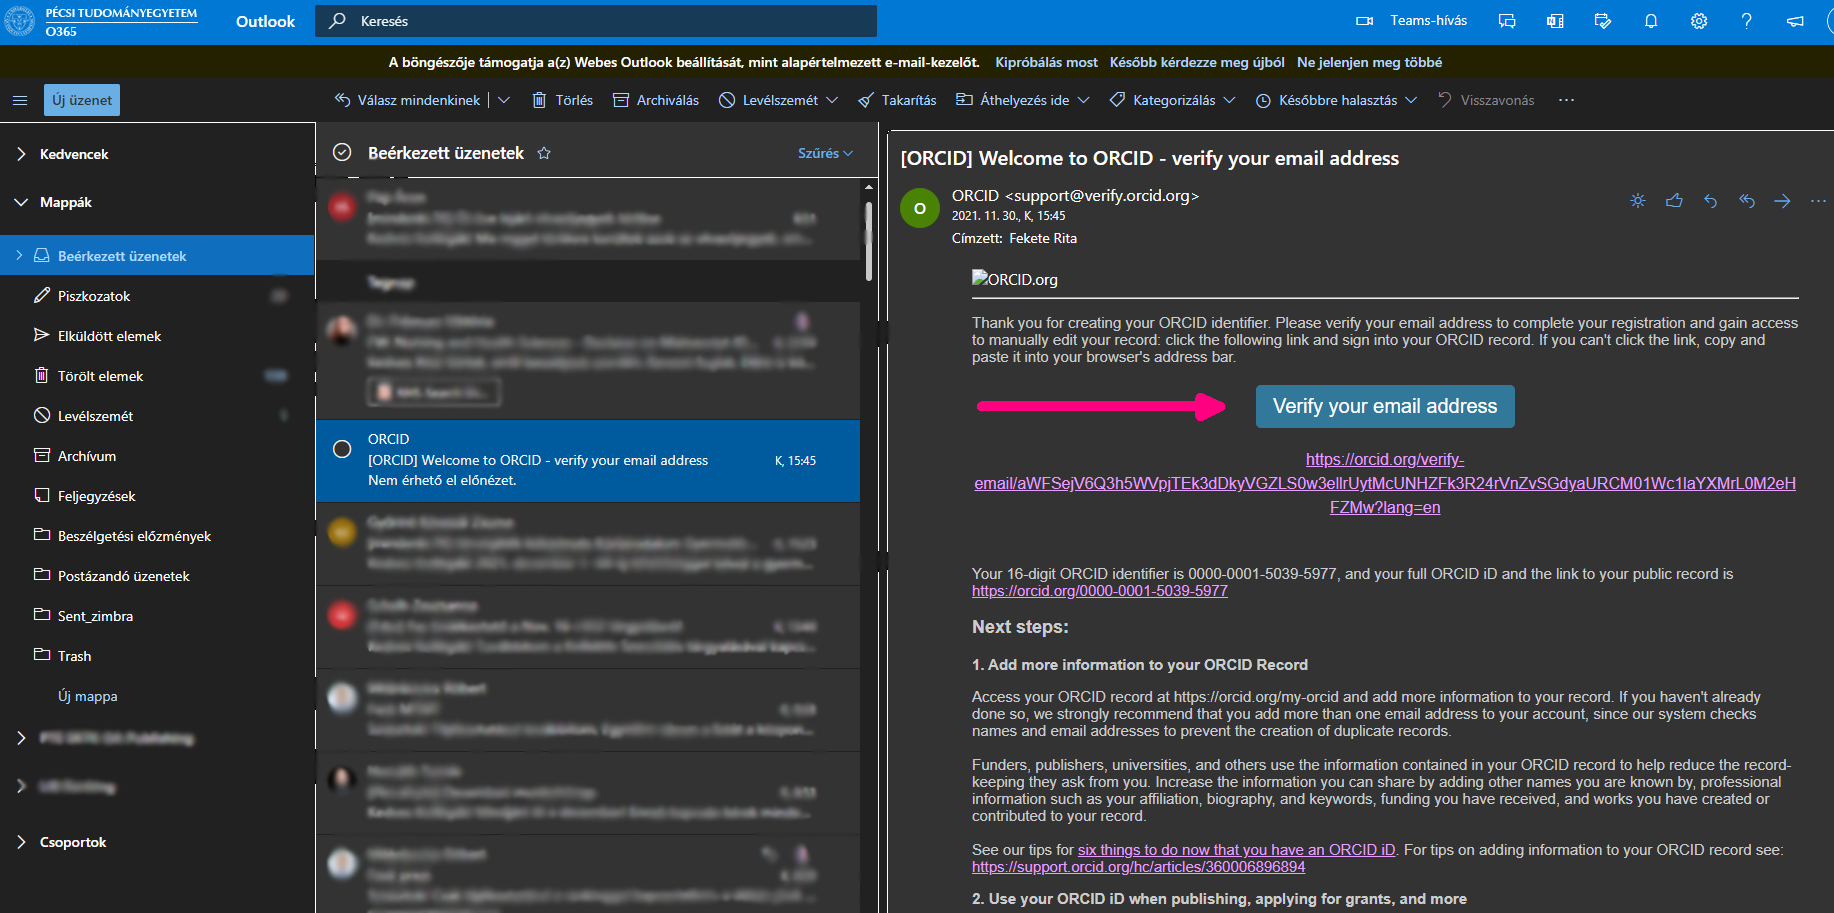Image resolution: width=1834 pixels, height=913 pixels.
Task: Click the reply all icon in message header
Action: (1747, 201)
